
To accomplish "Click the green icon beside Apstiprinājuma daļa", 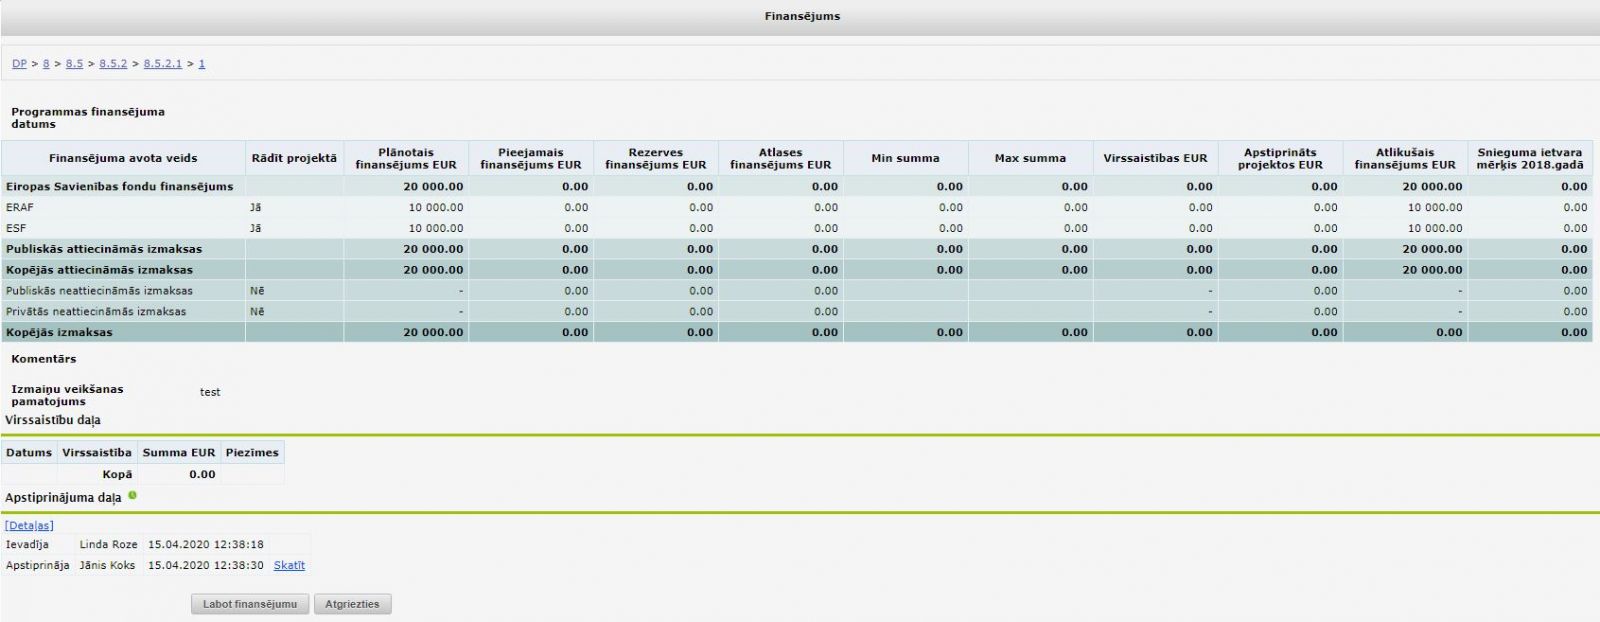I will coord(132,495).
